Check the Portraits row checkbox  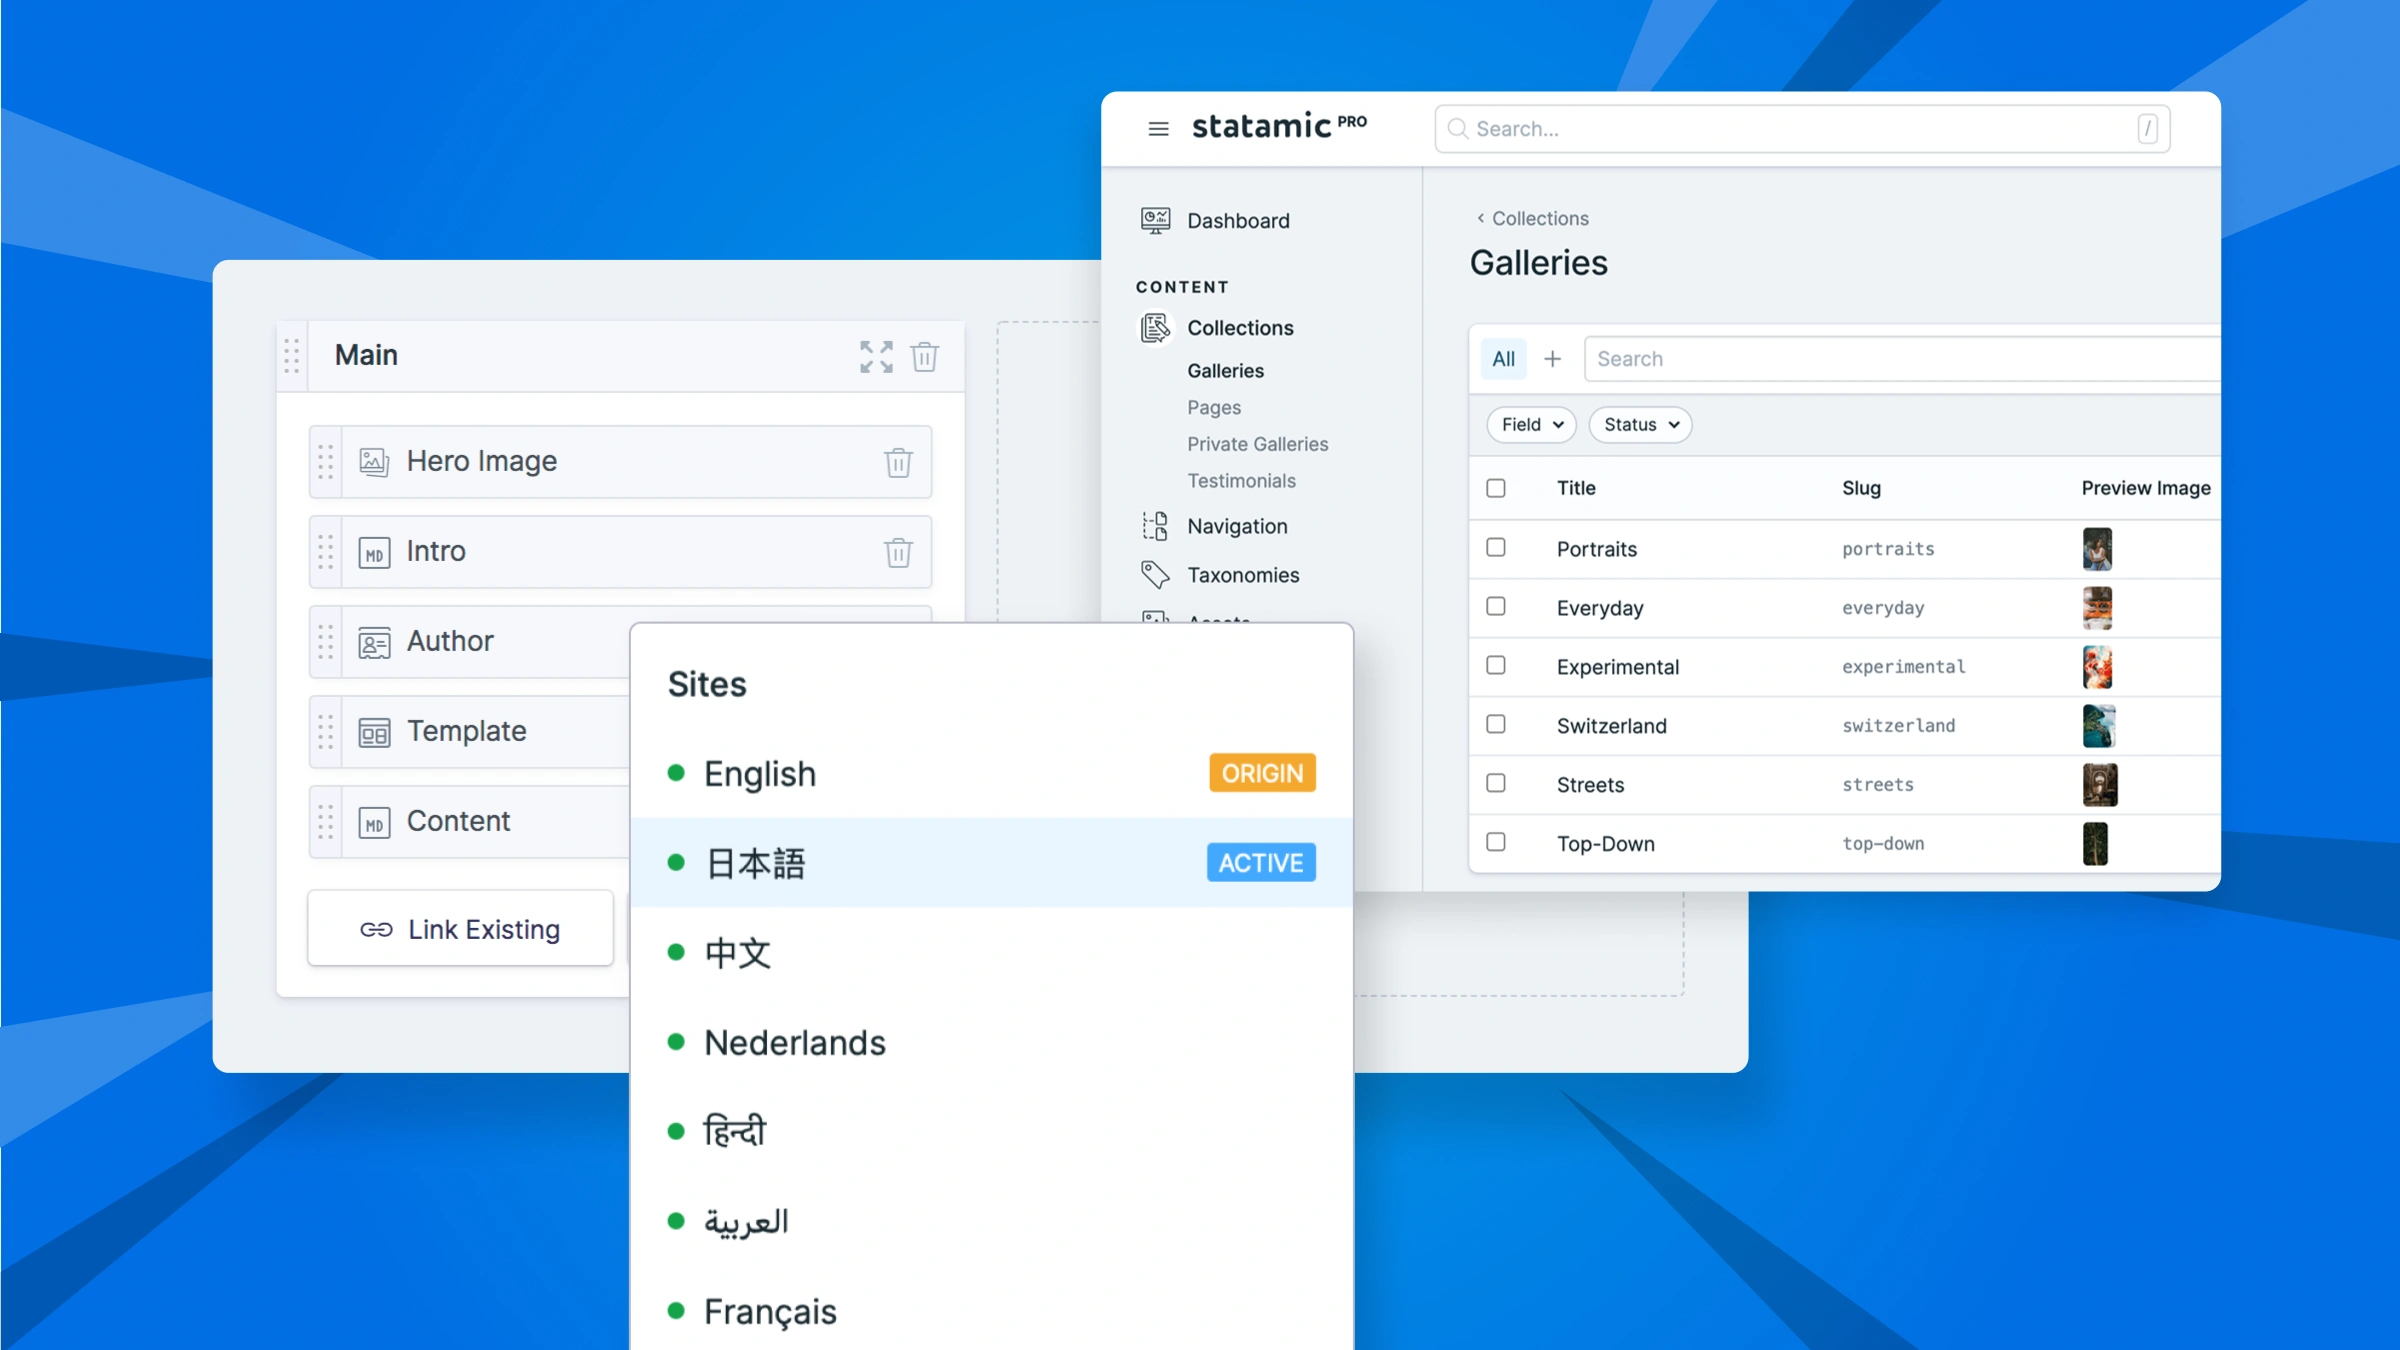pyautogui.click(x=1496, y=548)
